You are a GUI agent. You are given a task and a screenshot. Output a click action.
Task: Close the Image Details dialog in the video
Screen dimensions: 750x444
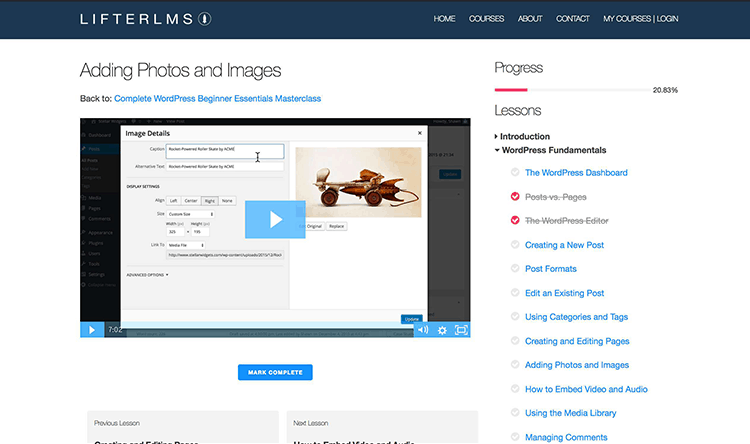pyautogui.click(x=420, y=133)
